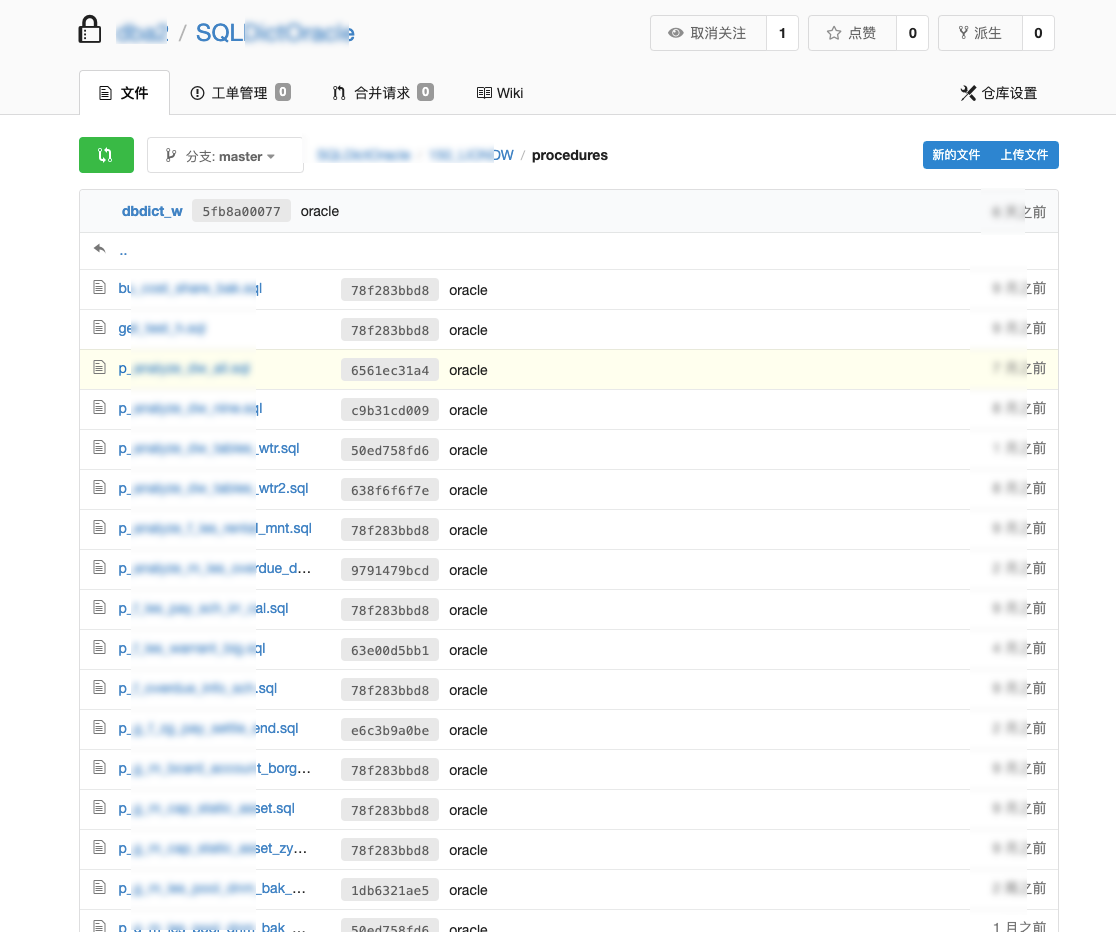Open the 合并请求 tab
The width and height of the screenshot is (1116, 932).
point(382,93)
